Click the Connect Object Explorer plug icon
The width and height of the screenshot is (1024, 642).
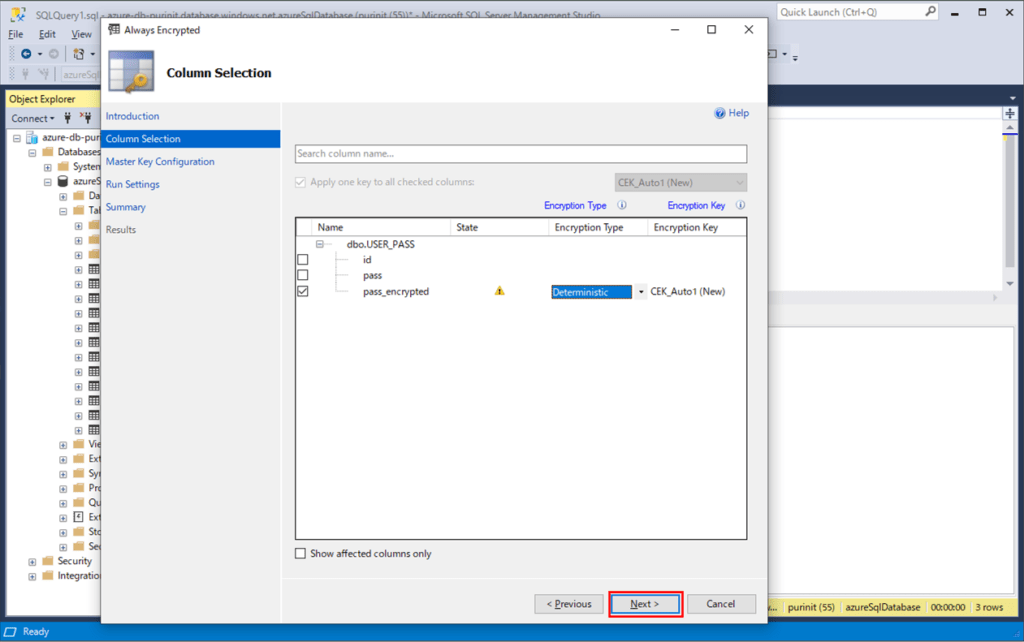click(x=67, y=118)
